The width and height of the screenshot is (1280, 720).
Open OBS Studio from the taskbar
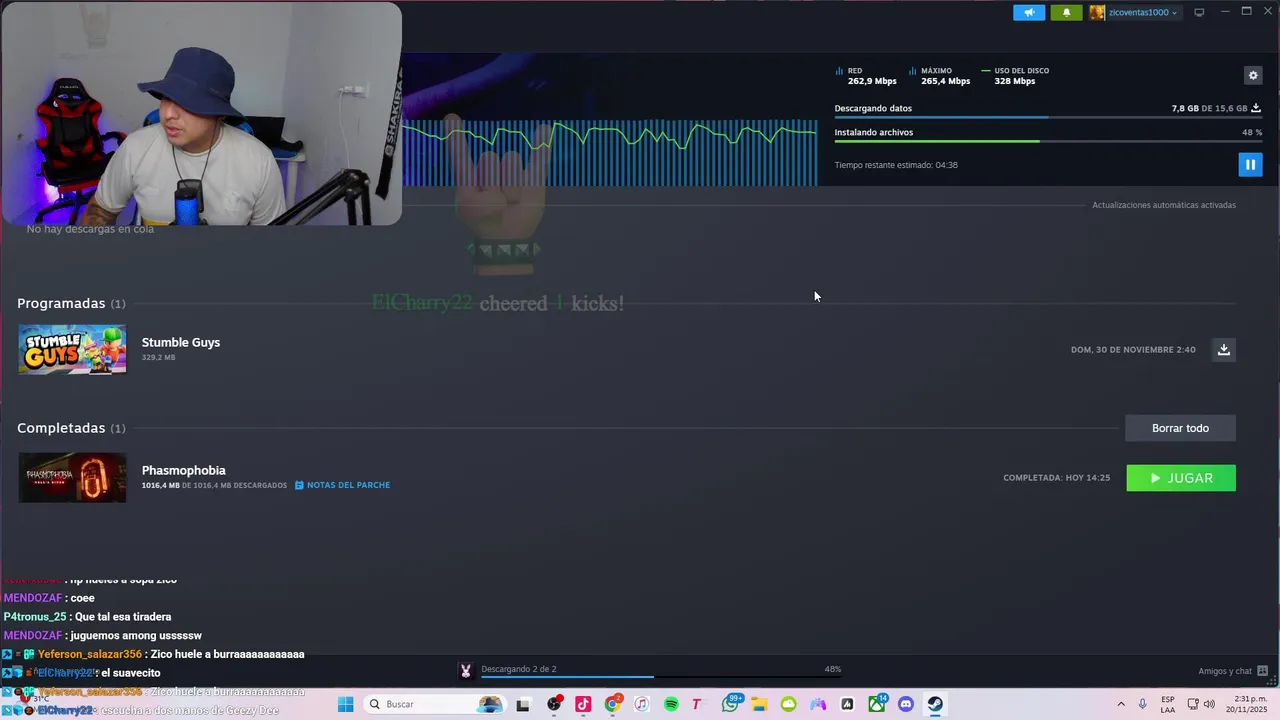click(554, 704)
